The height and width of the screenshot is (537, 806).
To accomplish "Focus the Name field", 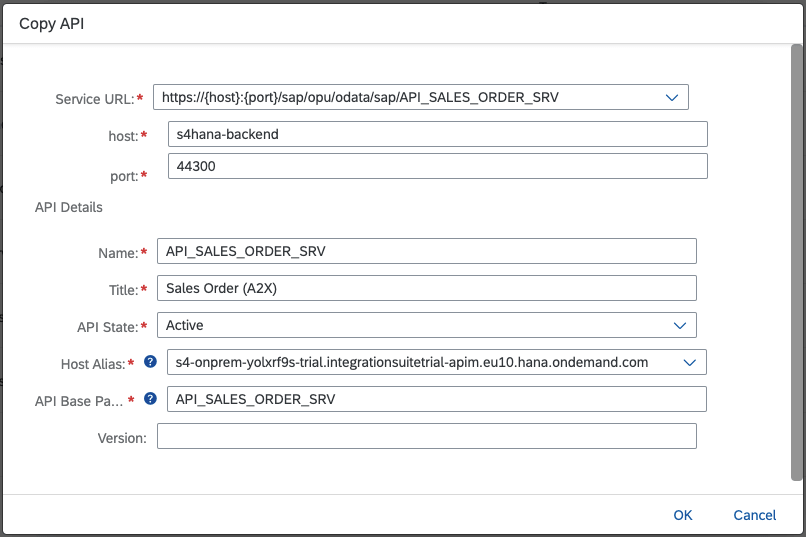I will [x=427, y=251].
